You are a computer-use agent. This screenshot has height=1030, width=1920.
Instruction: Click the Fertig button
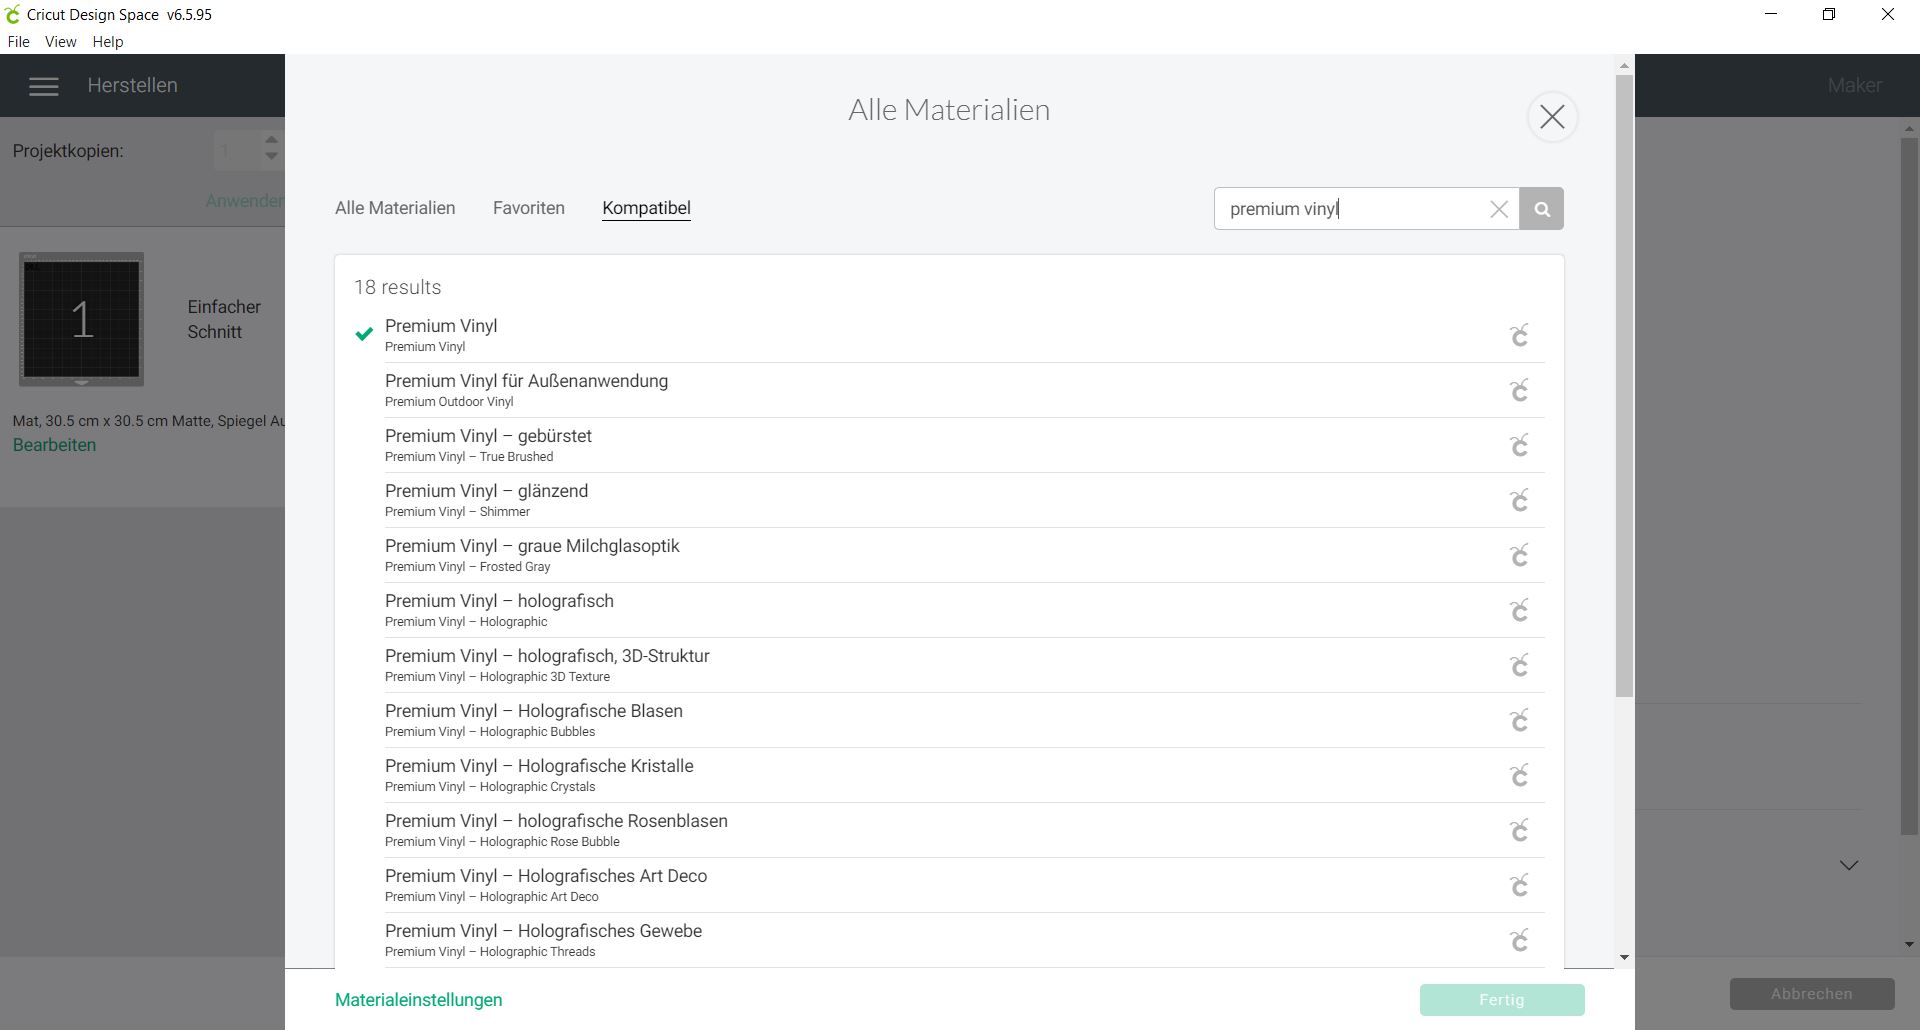click(x=1502, y=1000)
